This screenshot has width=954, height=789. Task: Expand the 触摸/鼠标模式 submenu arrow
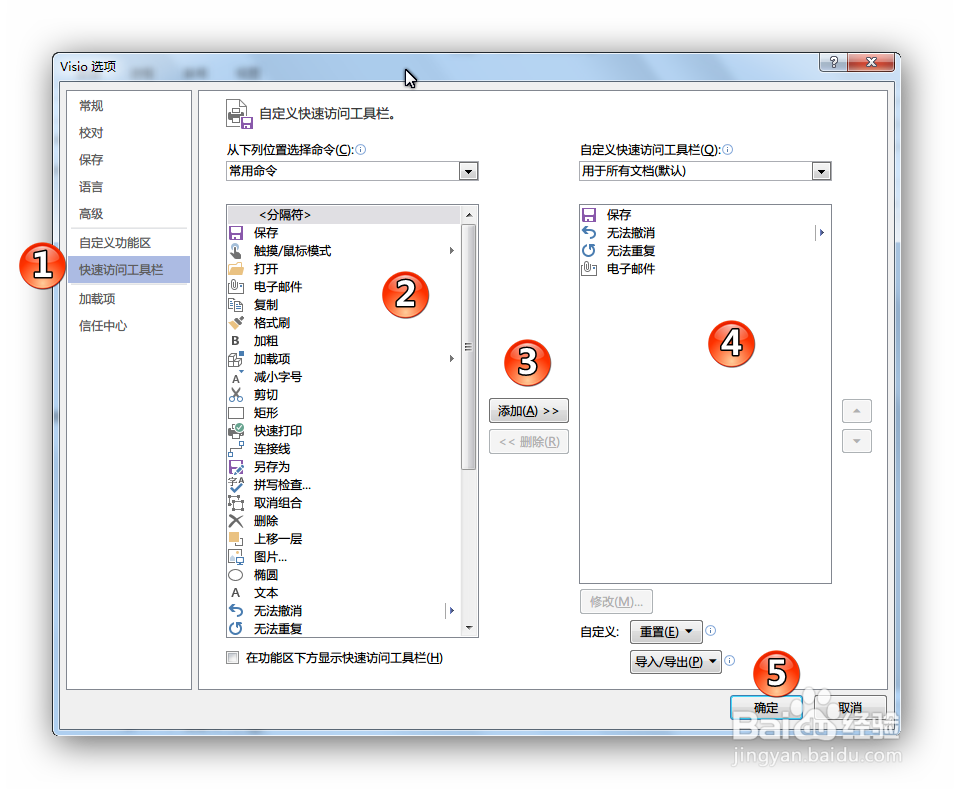(x=451, y=251)
